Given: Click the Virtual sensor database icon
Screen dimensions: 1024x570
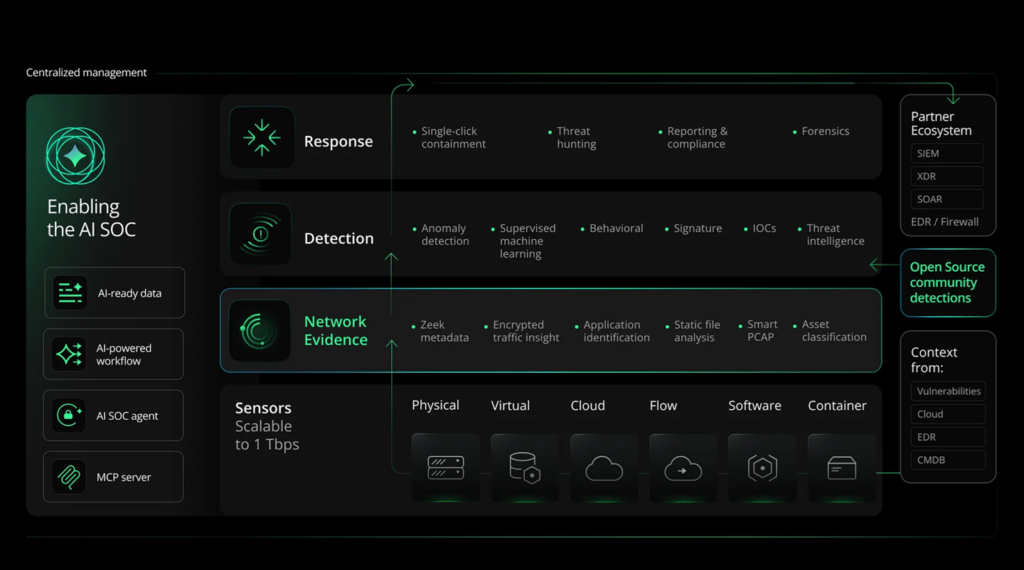Looking at the screenshot, I should 525,467.
